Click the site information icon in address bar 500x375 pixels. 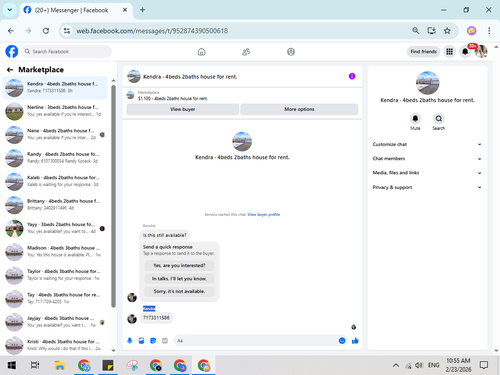point(67,31)
